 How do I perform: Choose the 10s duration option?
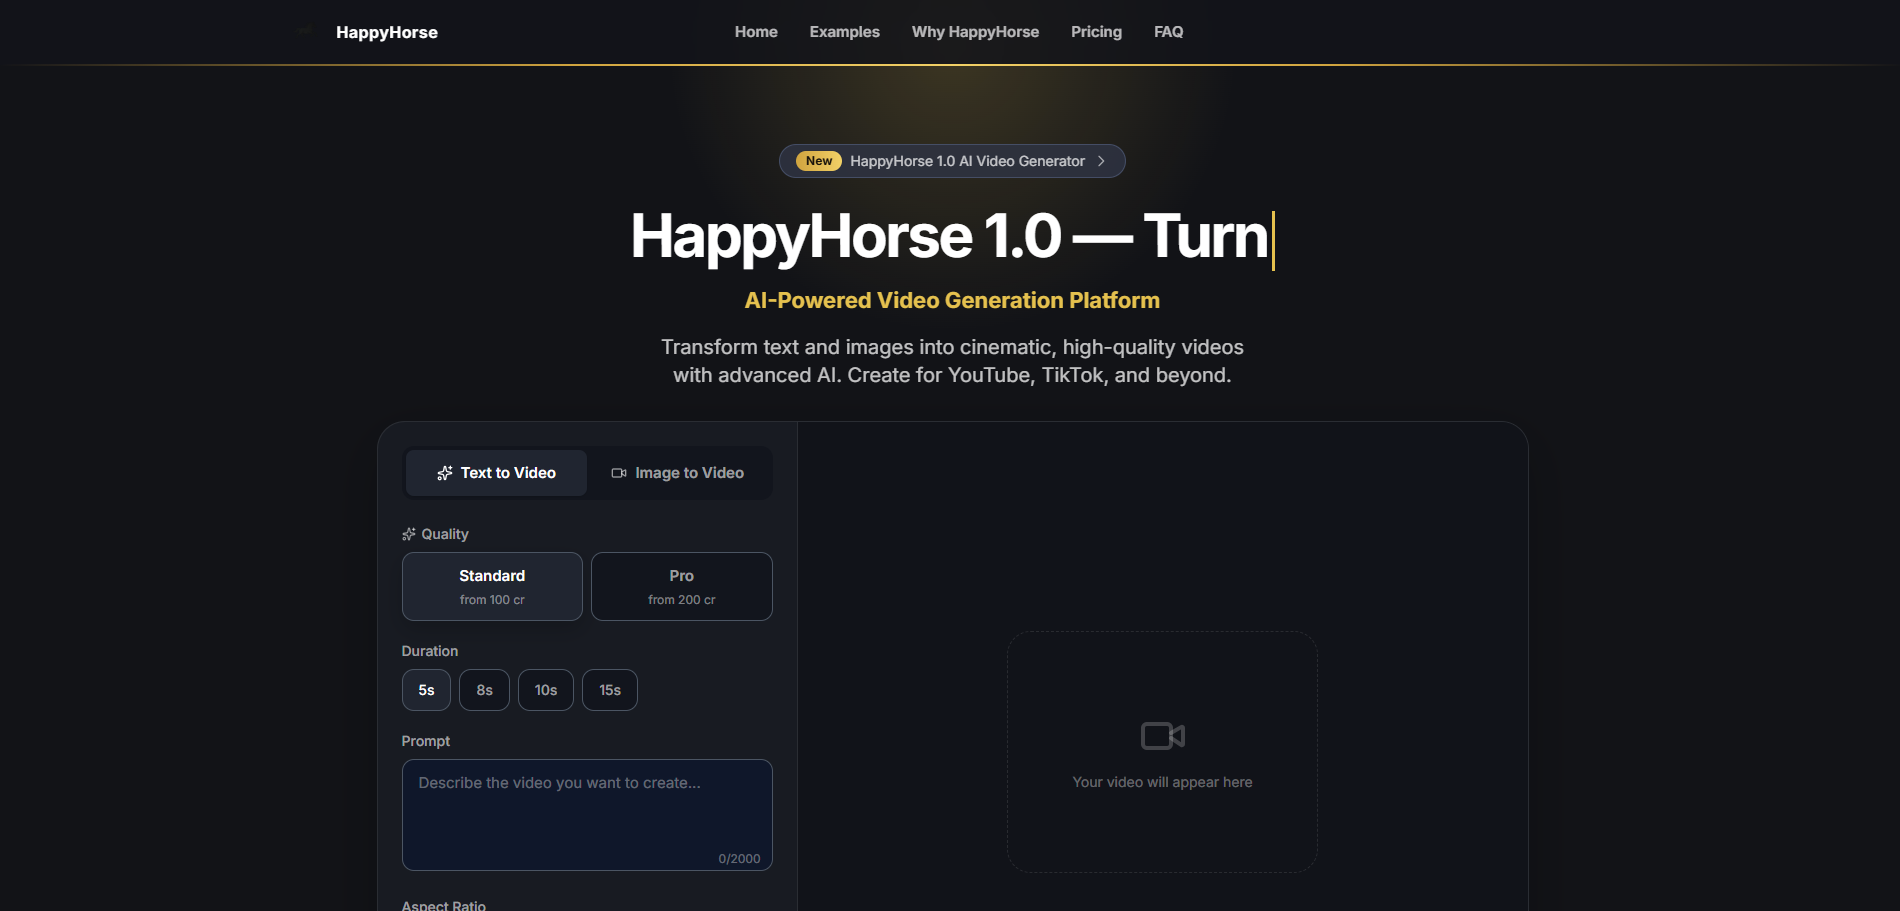545,689
